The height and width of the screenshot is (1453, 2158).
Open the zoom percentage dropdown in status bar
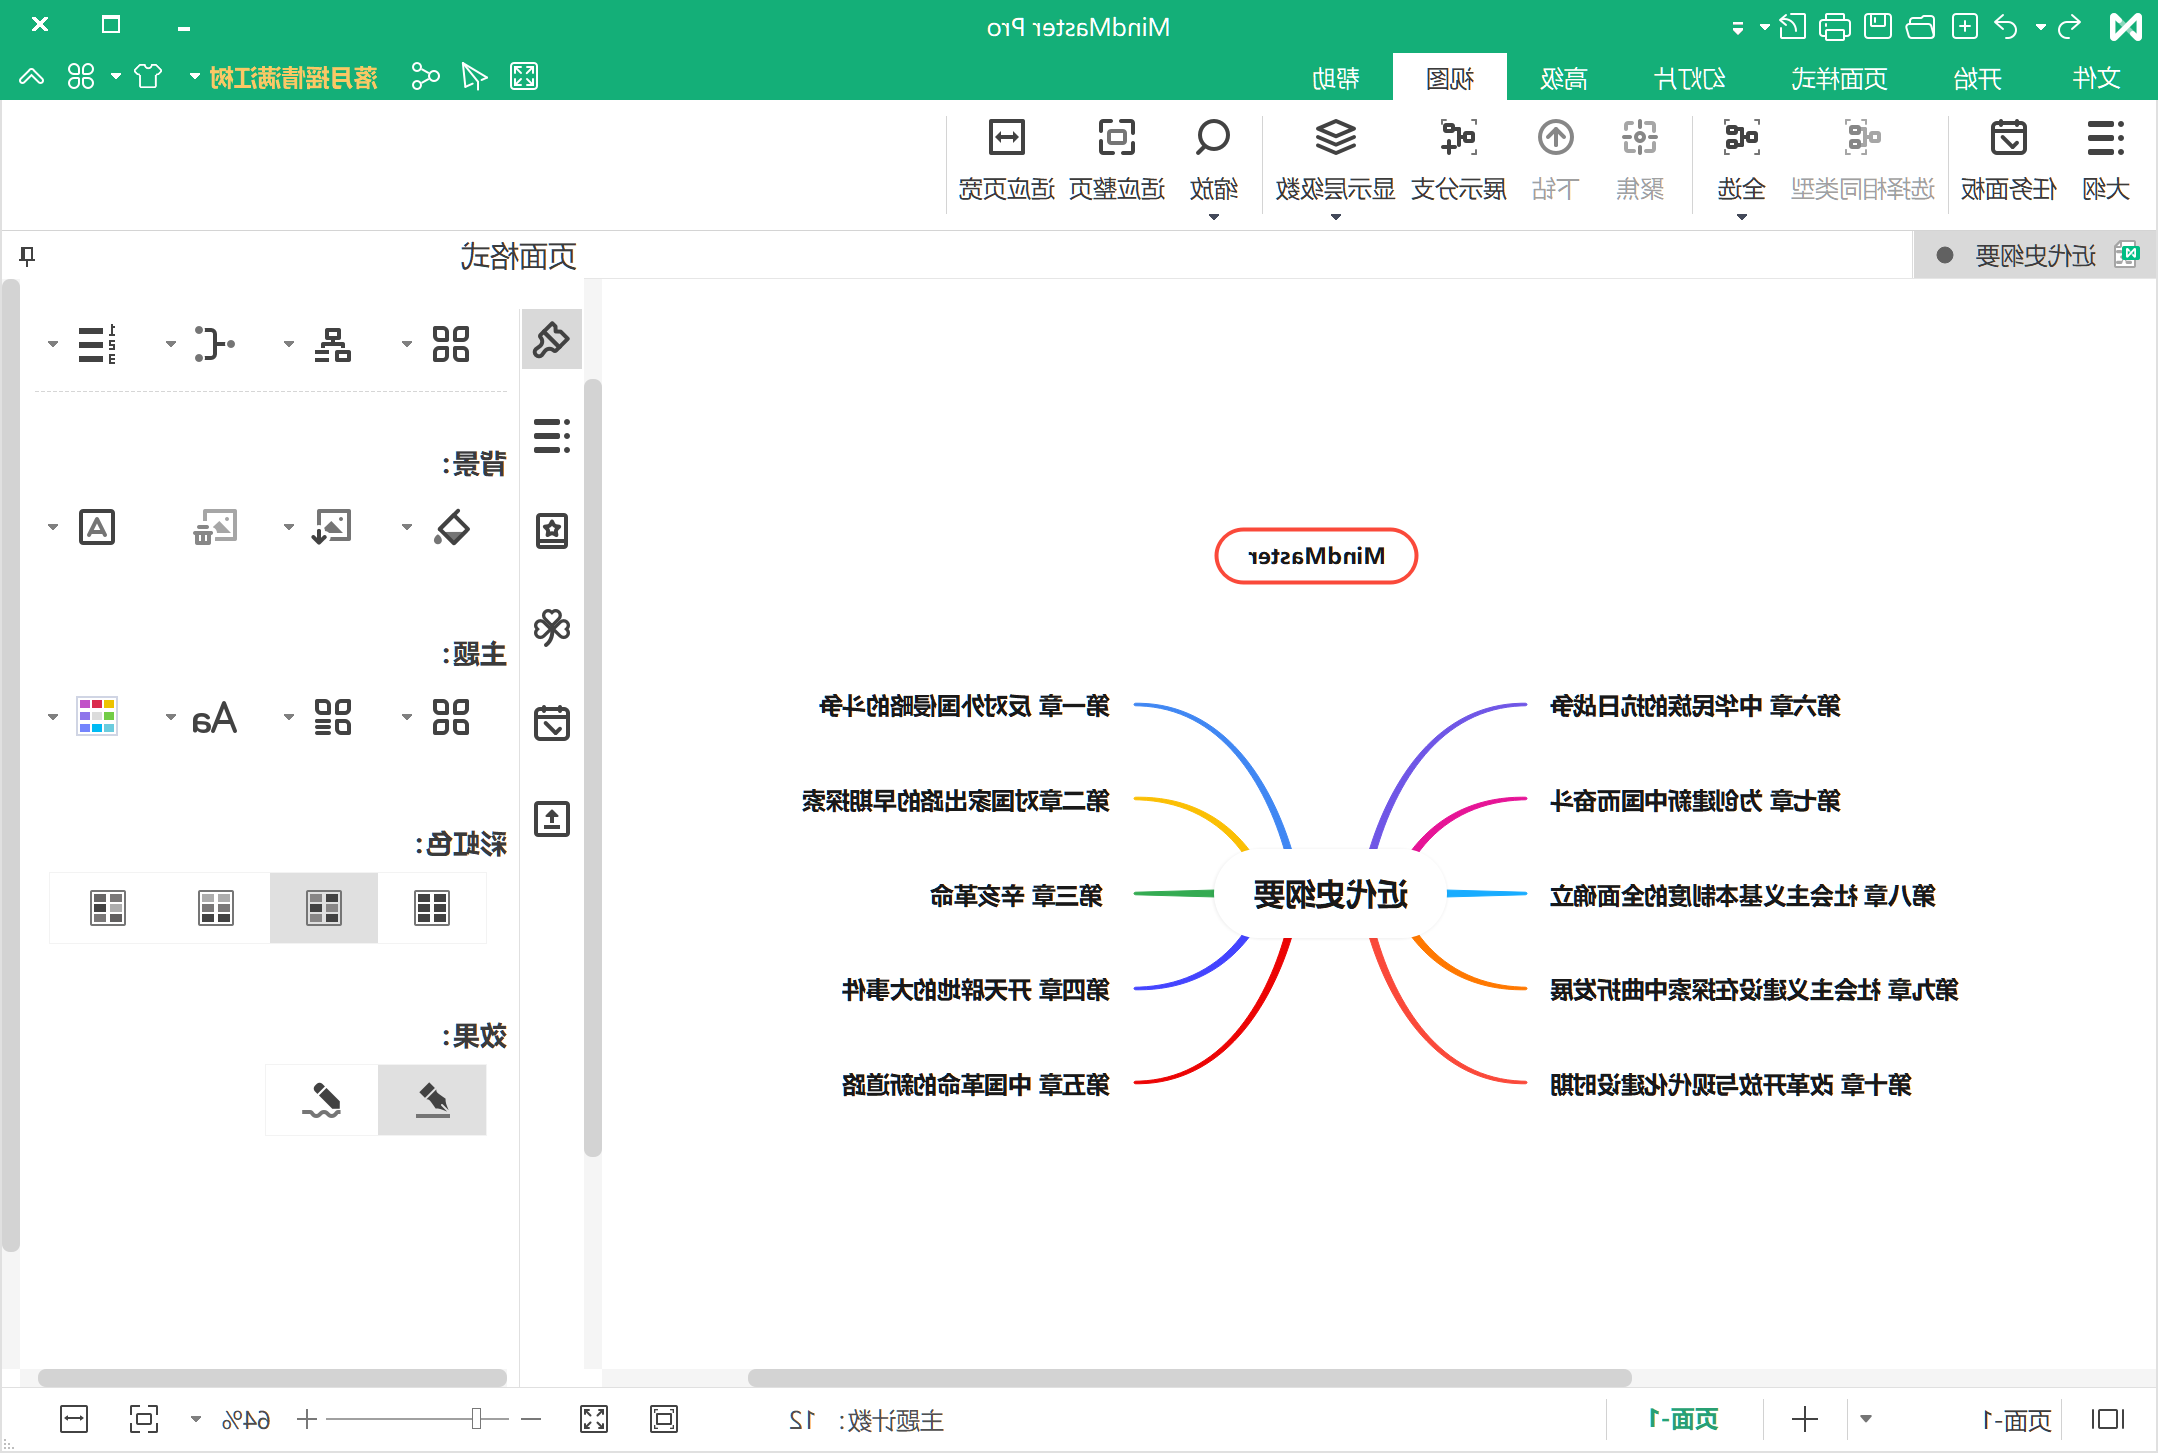click(x=196, y=1419)
